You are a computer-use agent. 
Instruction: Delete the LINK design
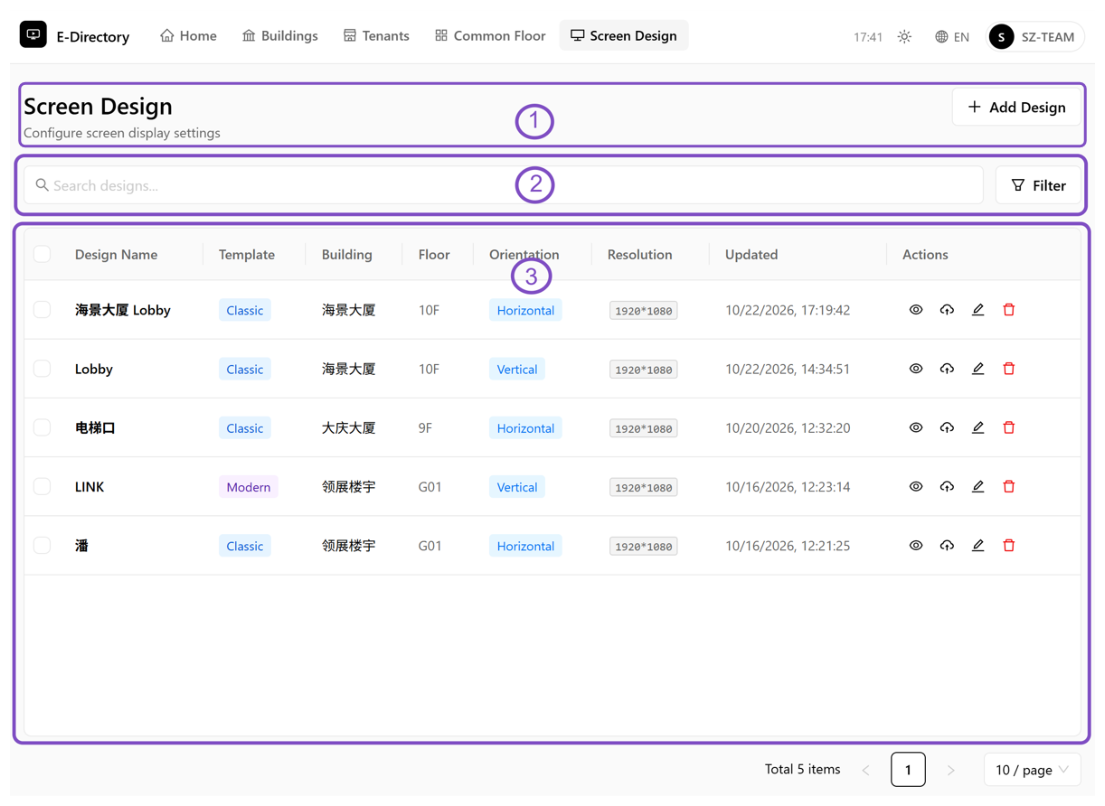pyautogui.click(x=1008, y=487)
